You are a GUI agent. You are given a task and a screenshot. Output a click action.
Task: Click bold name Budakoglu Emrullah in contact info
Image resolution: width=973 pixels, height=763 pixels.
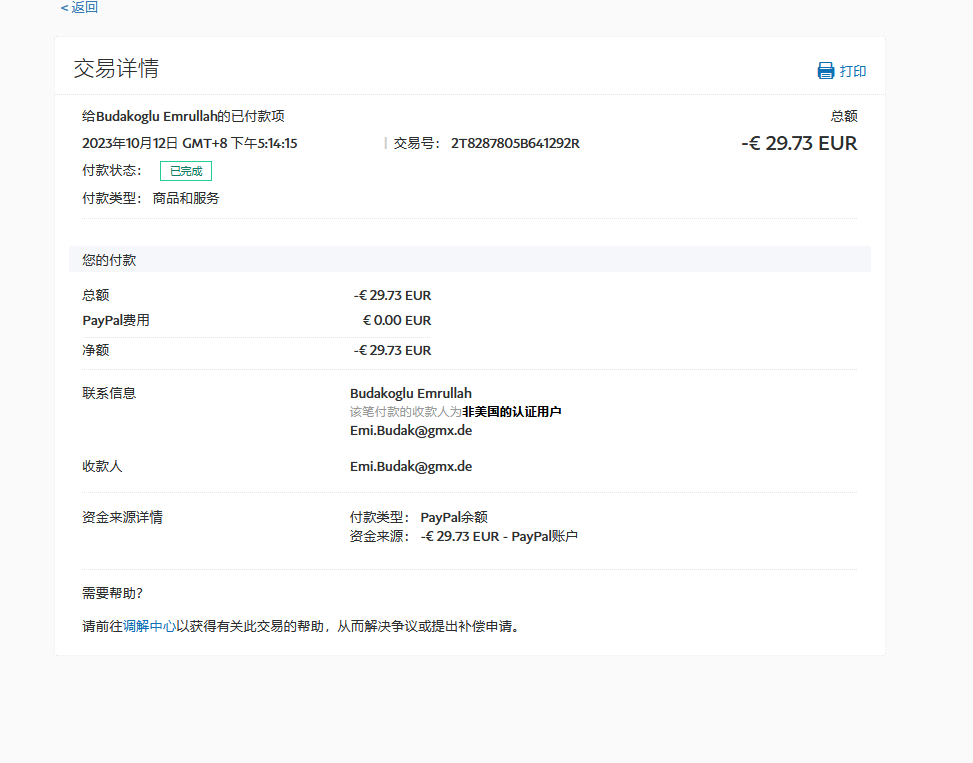pos(411,393)
